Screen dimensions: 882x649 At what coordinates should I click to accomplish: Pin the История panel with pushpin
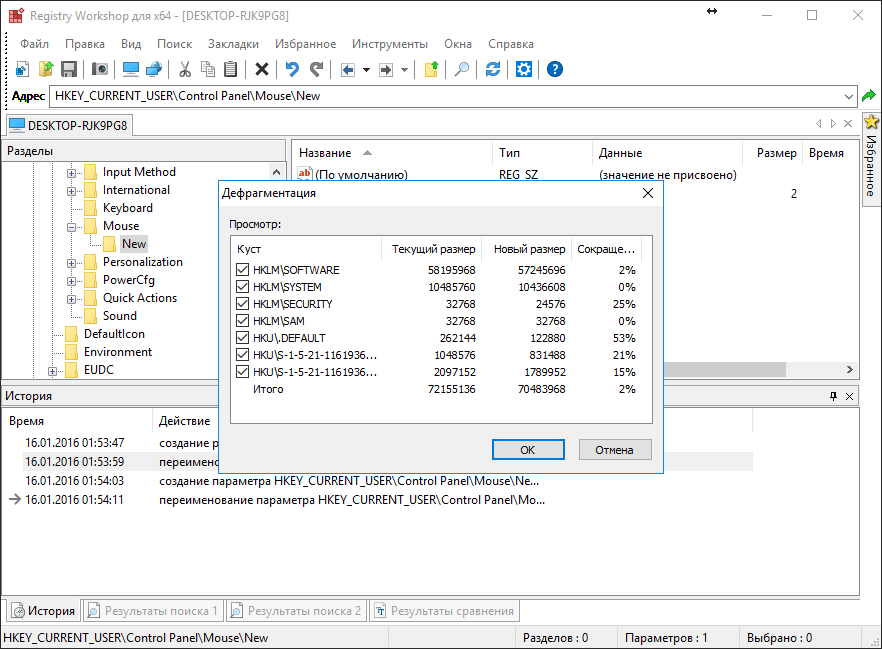tap(834, 396)
